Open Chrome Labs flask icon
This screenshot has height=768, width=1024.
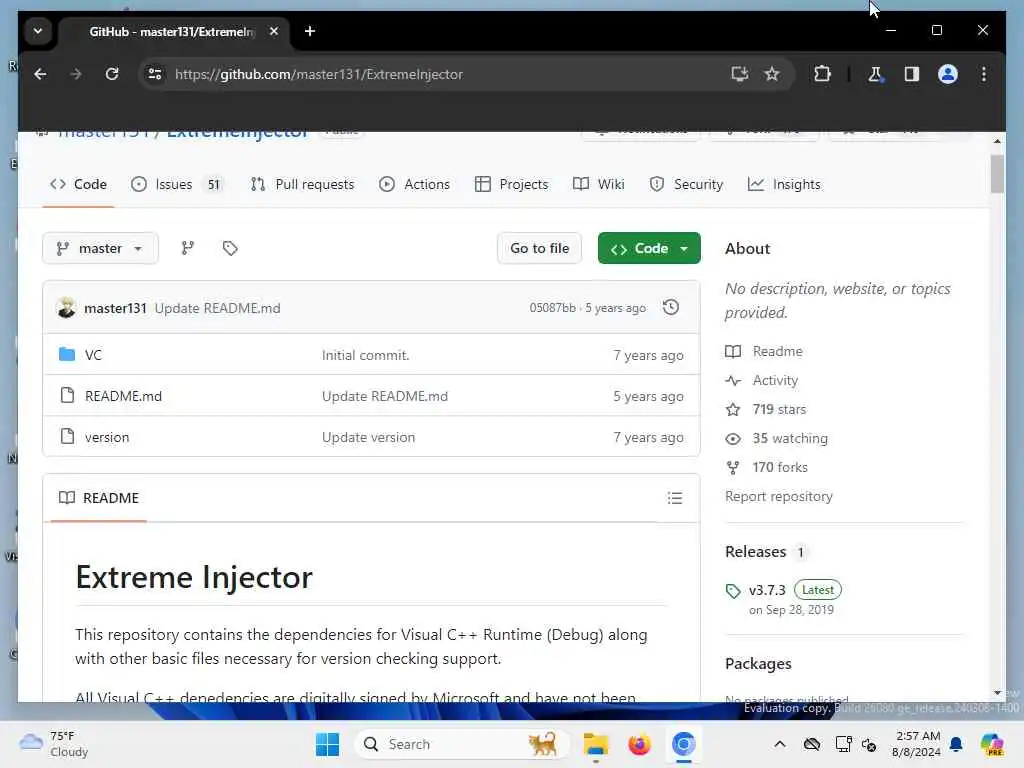(875, 74)
